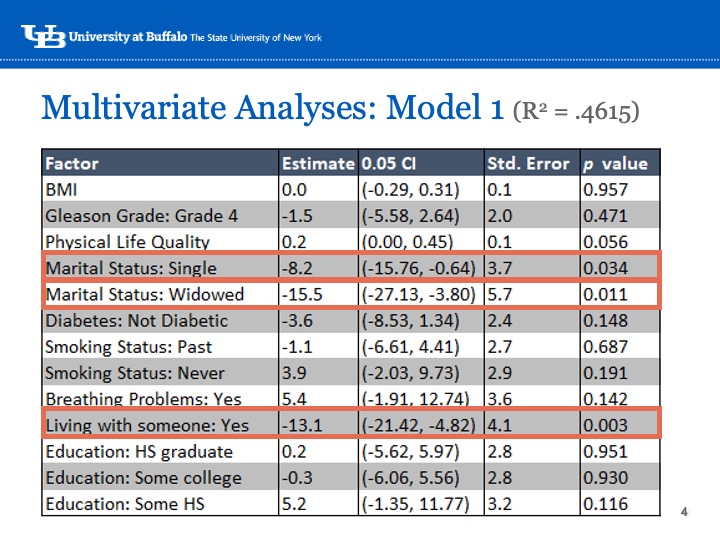Select the Living with someone: Yes cell
The width and height of the screenshot is (720, 540).
point(147,425)
